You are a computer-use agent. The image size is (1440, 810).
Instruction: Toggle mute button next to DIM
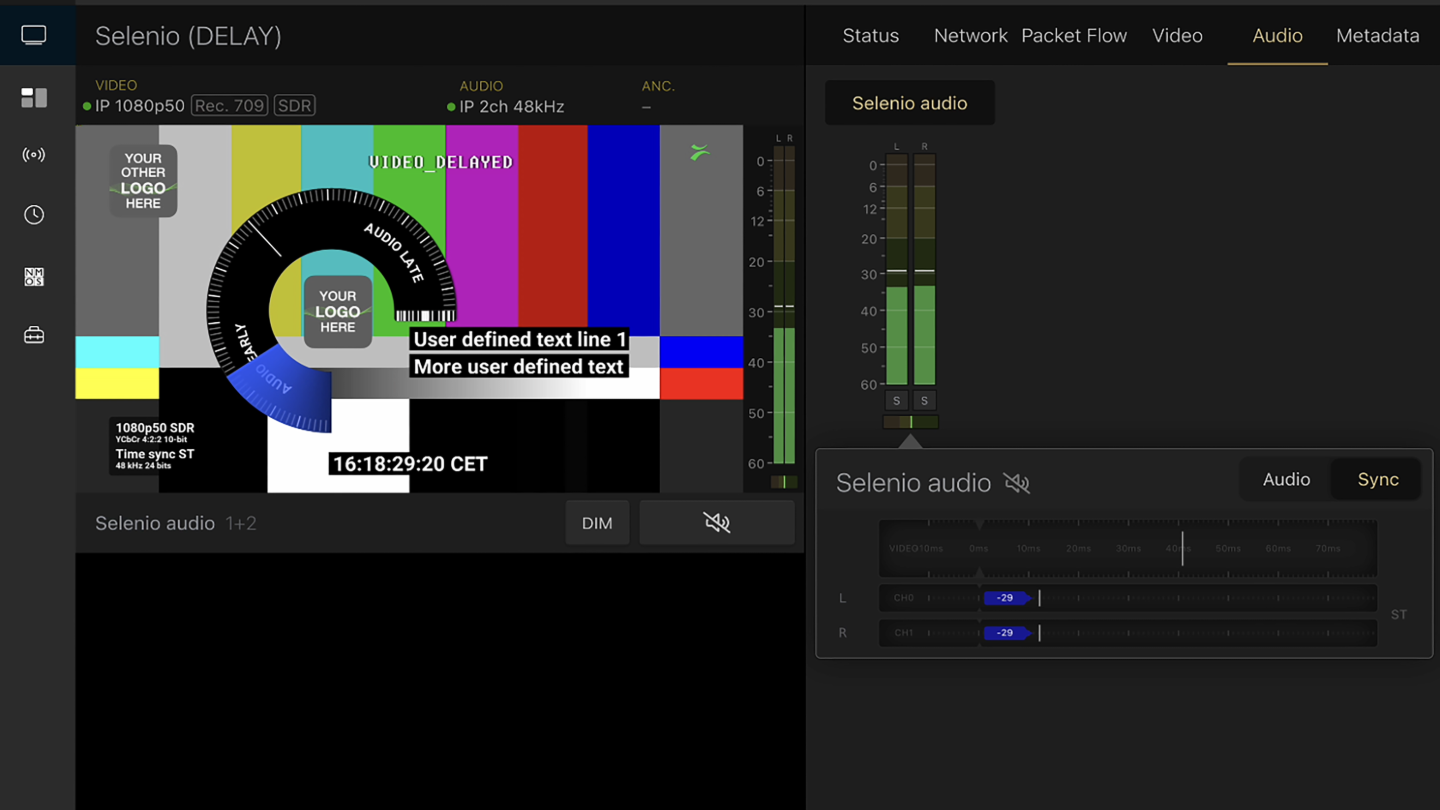pyautogui.click(x=716, y=523)
